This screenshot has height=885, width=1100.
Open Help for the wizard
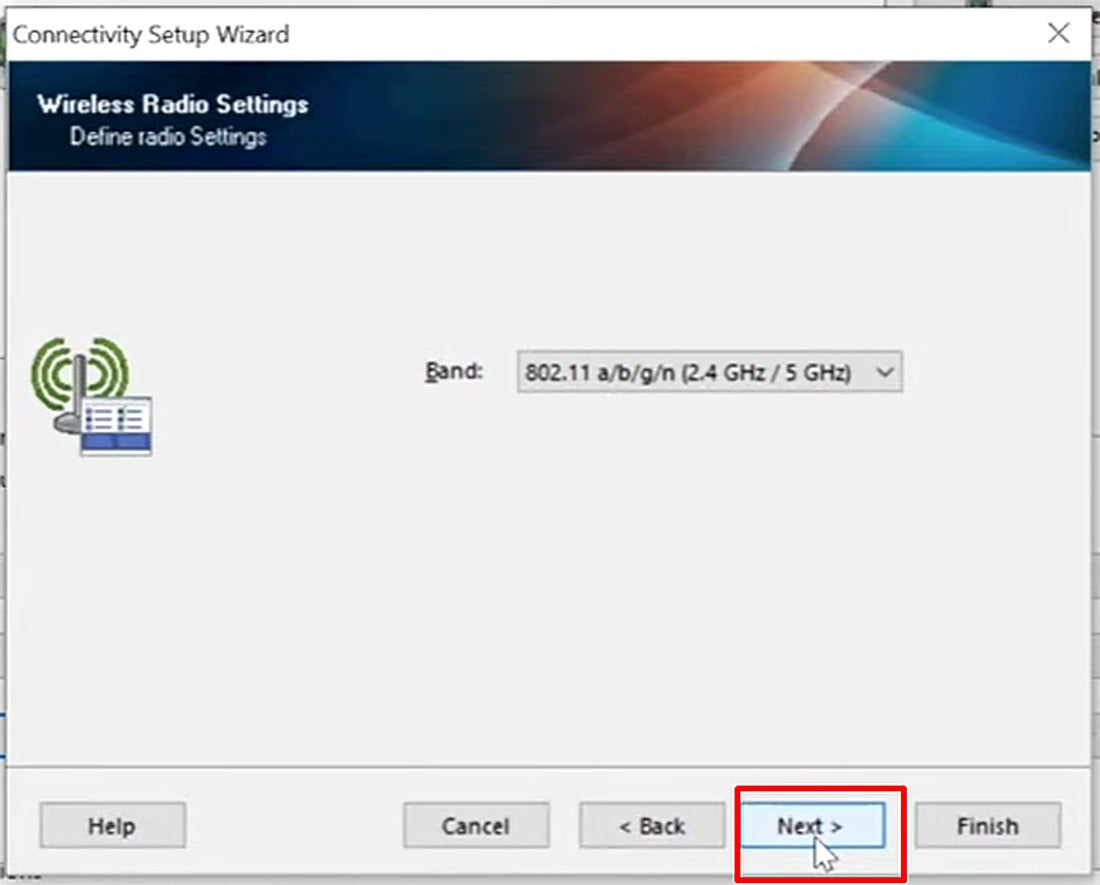[x=112, y=825]
